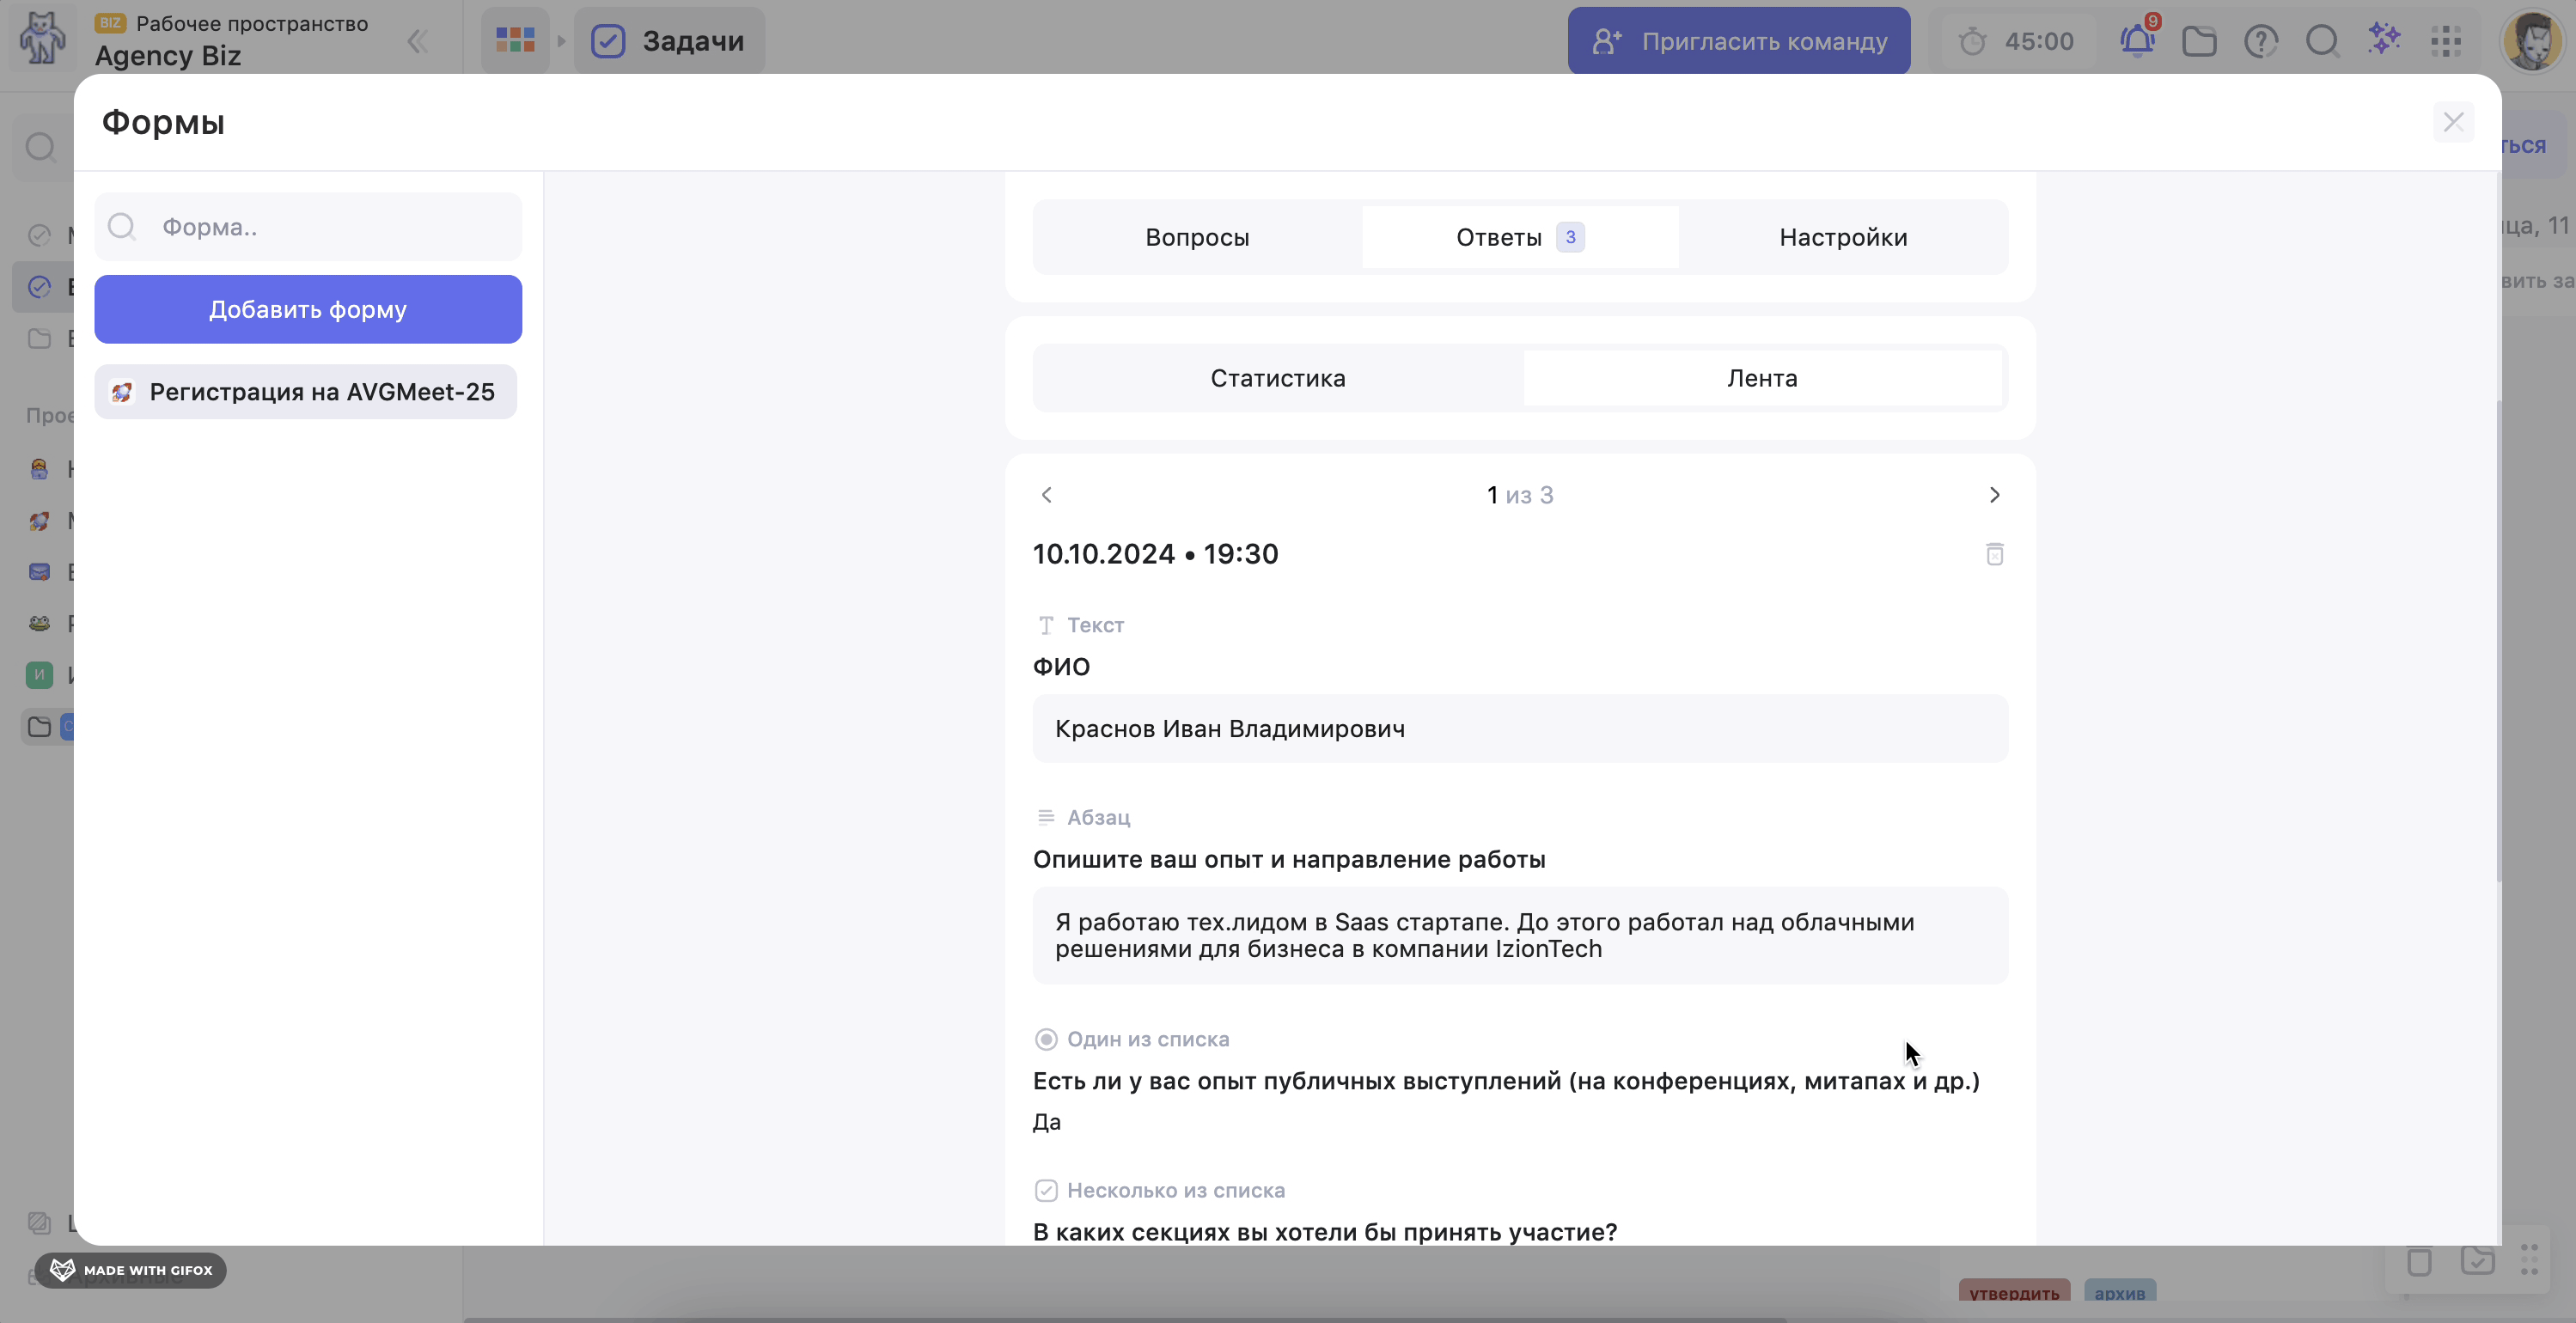The width and height of the screenshot is (2576, 1323).
Task: Open the Настройки tab
Action: pyautogui.click(x=1842, y=237)
